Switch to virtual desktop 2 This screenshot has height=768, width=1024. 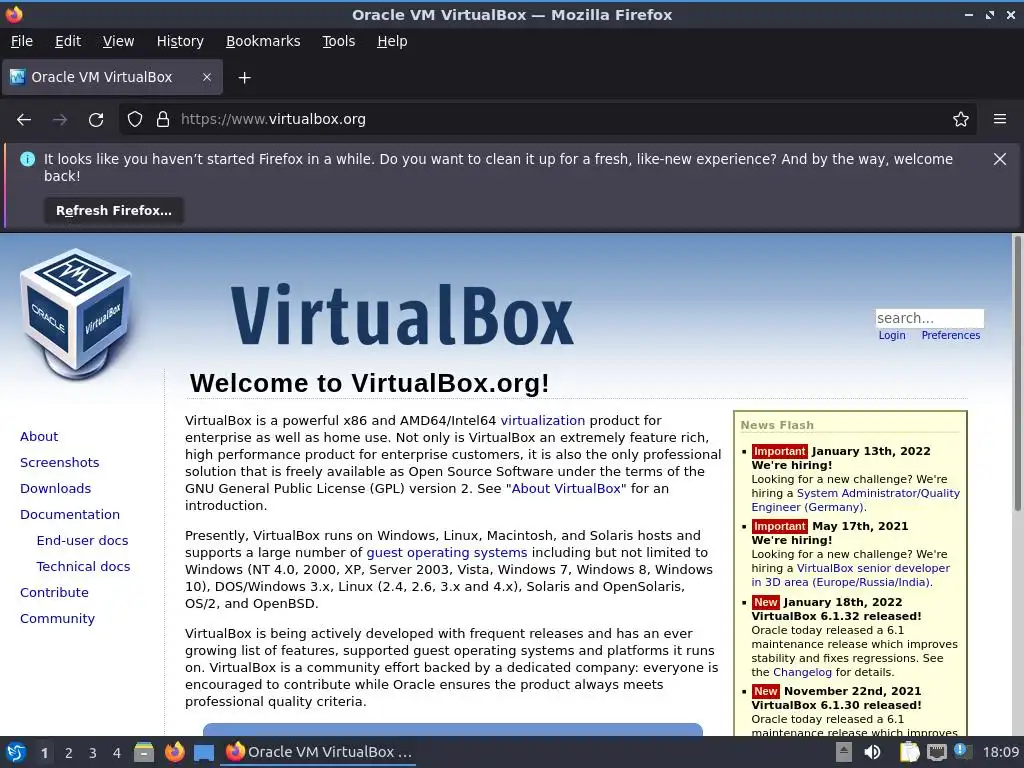[69, 753]
